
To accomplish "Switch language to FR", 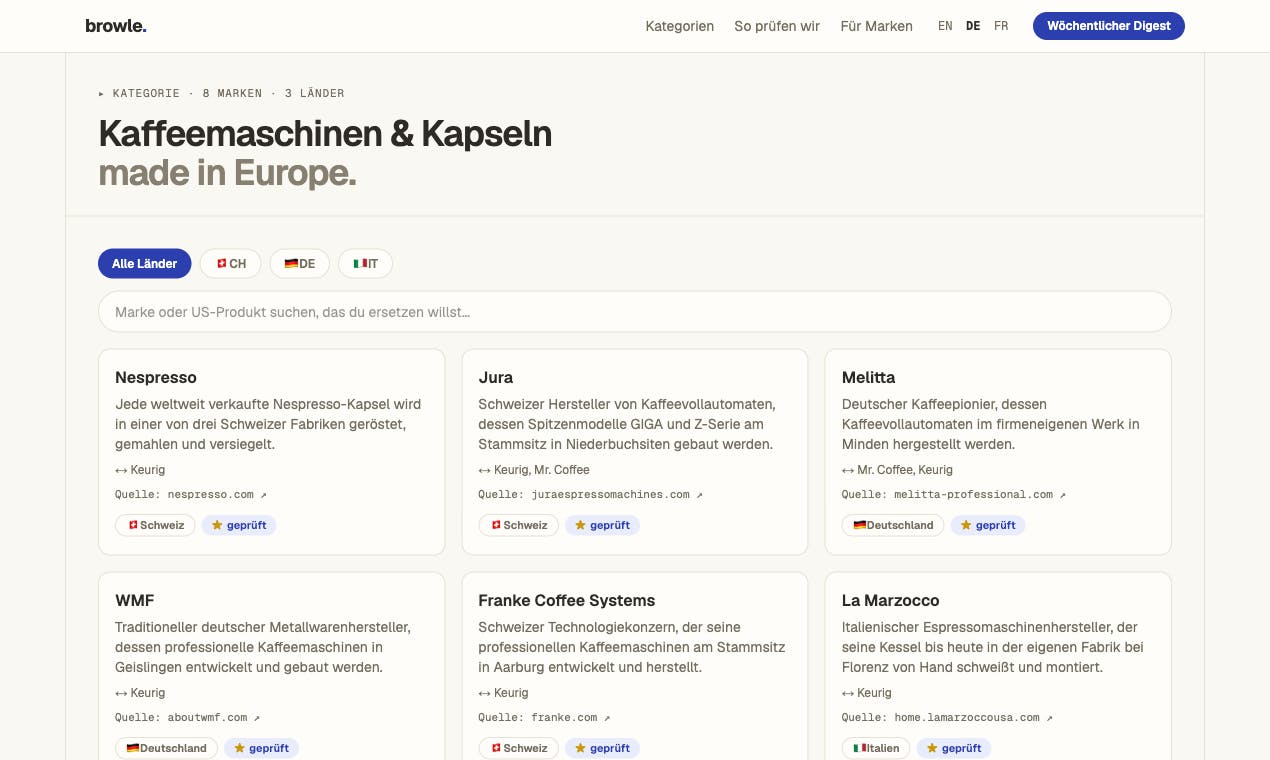I will pos(1001,26).
